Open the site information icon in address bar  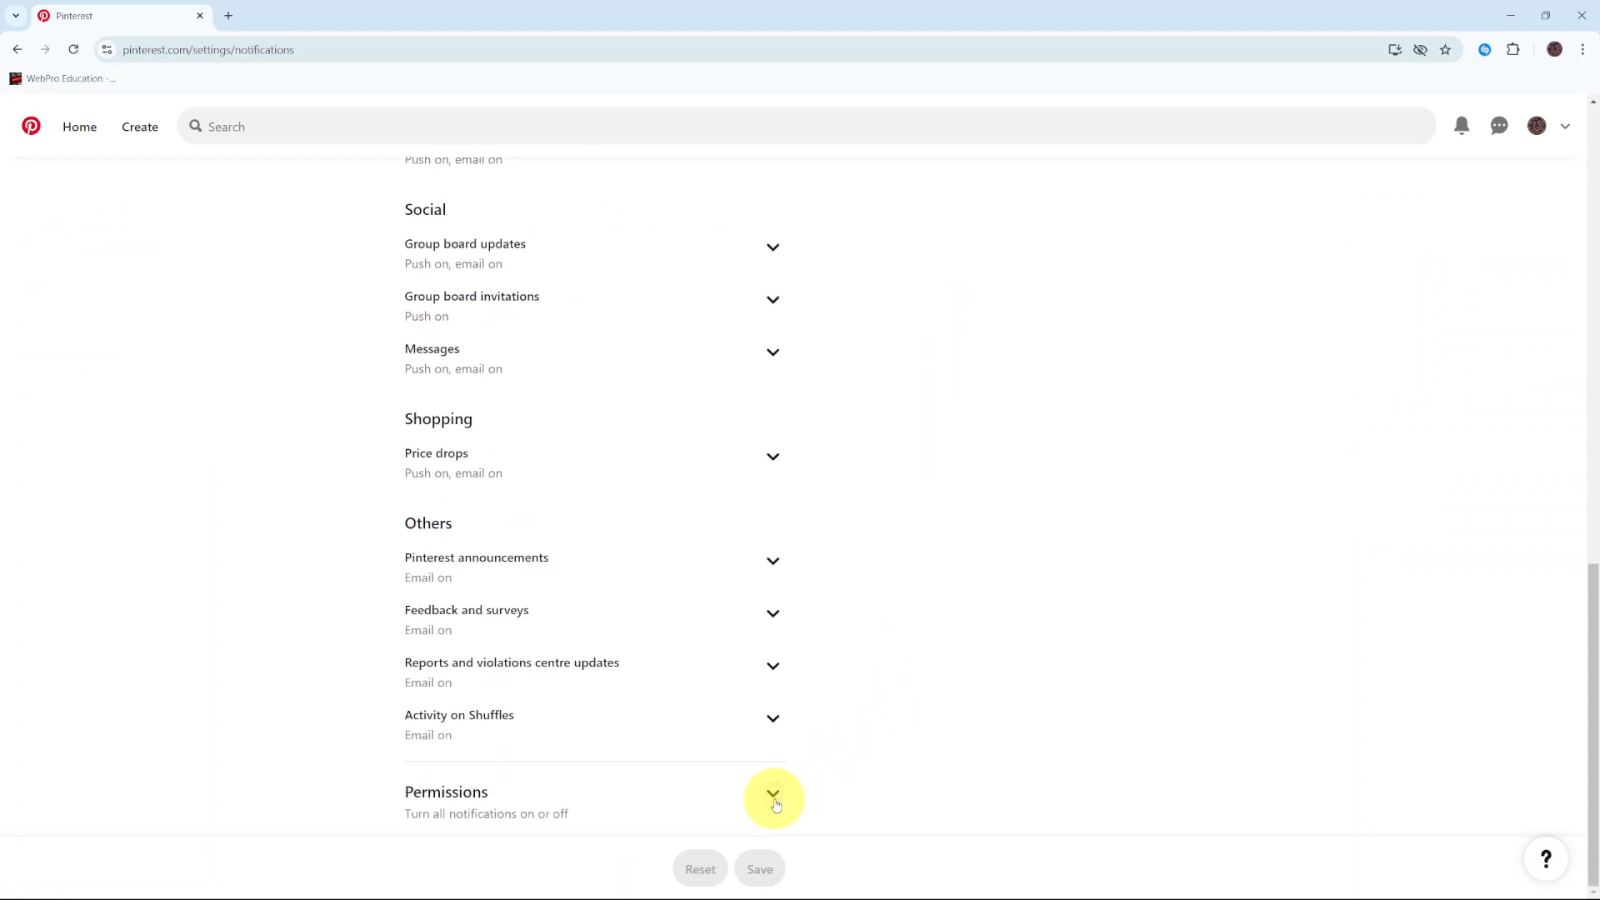point(107,49)
